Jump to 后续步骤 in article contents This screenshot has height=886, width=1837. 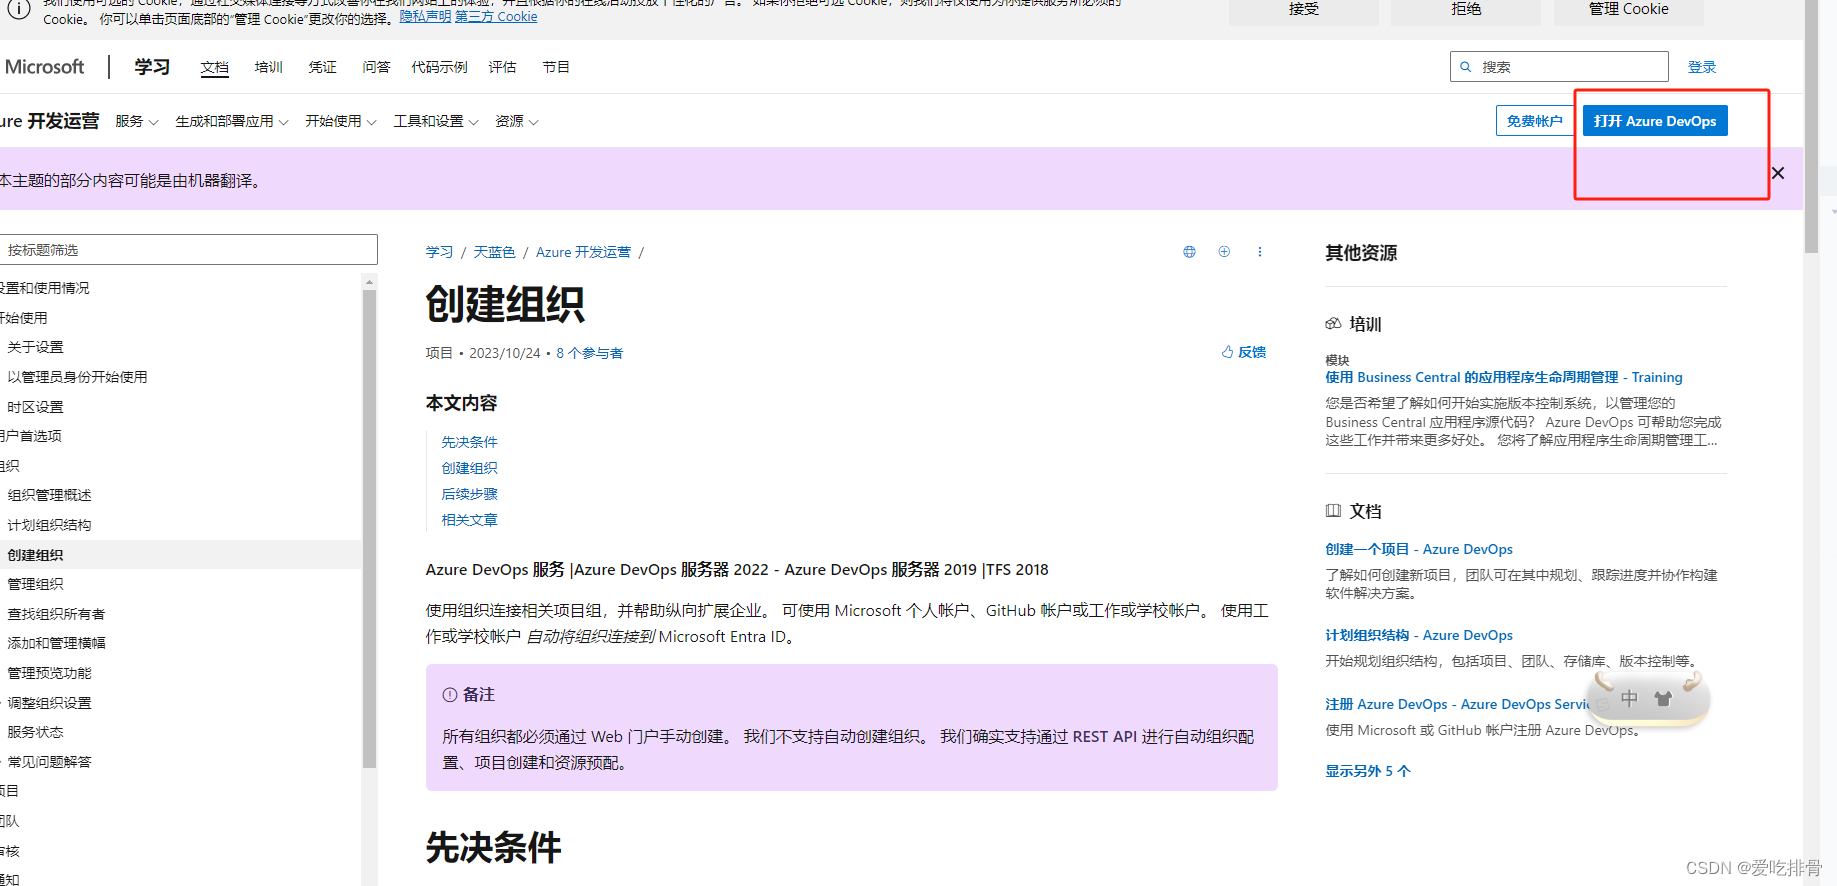coord(469,494)
